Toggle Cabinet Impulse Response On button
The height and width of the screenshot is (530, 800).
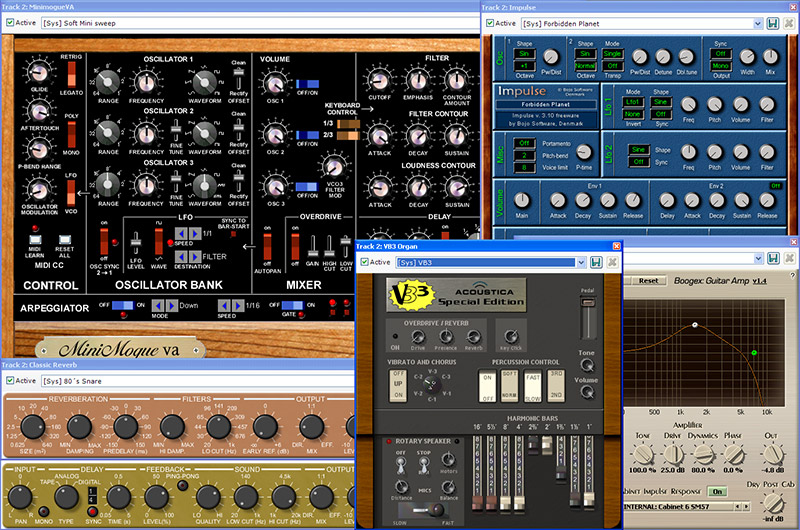(x=717, y=491)
